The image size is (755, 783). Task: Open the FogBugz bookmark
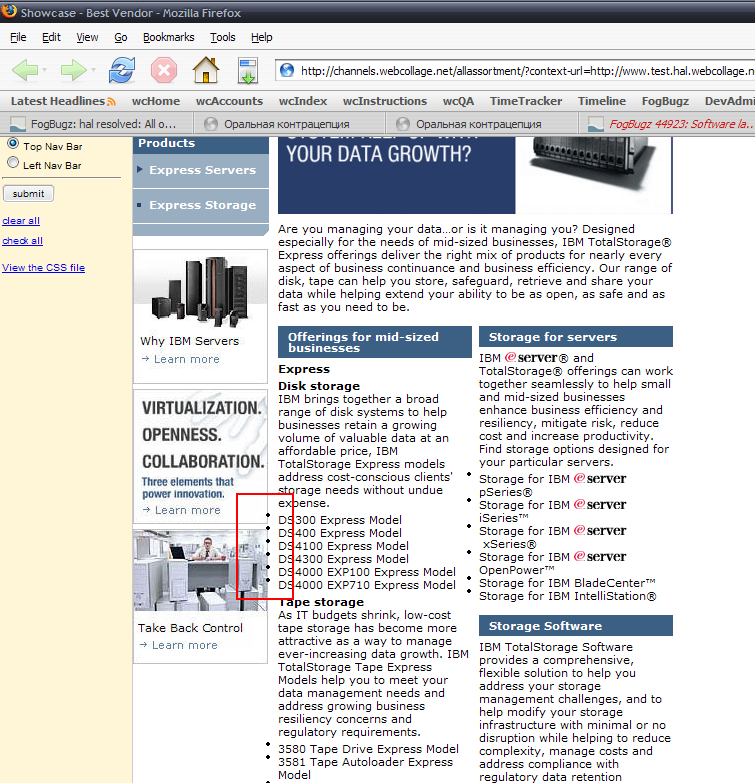coord(665,101)
